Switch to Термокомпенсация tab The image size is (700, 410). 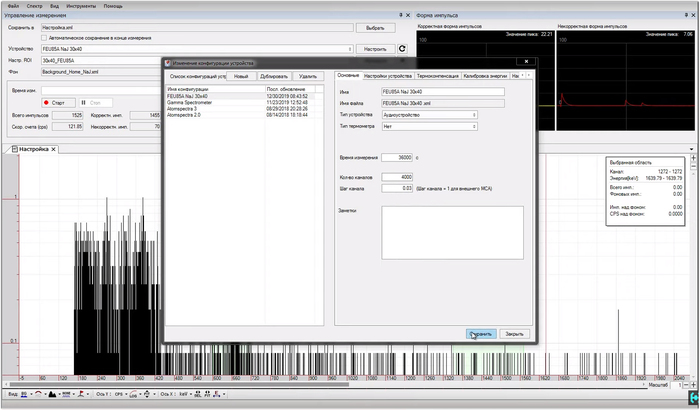pyautogui.click(x=437, y=76)
